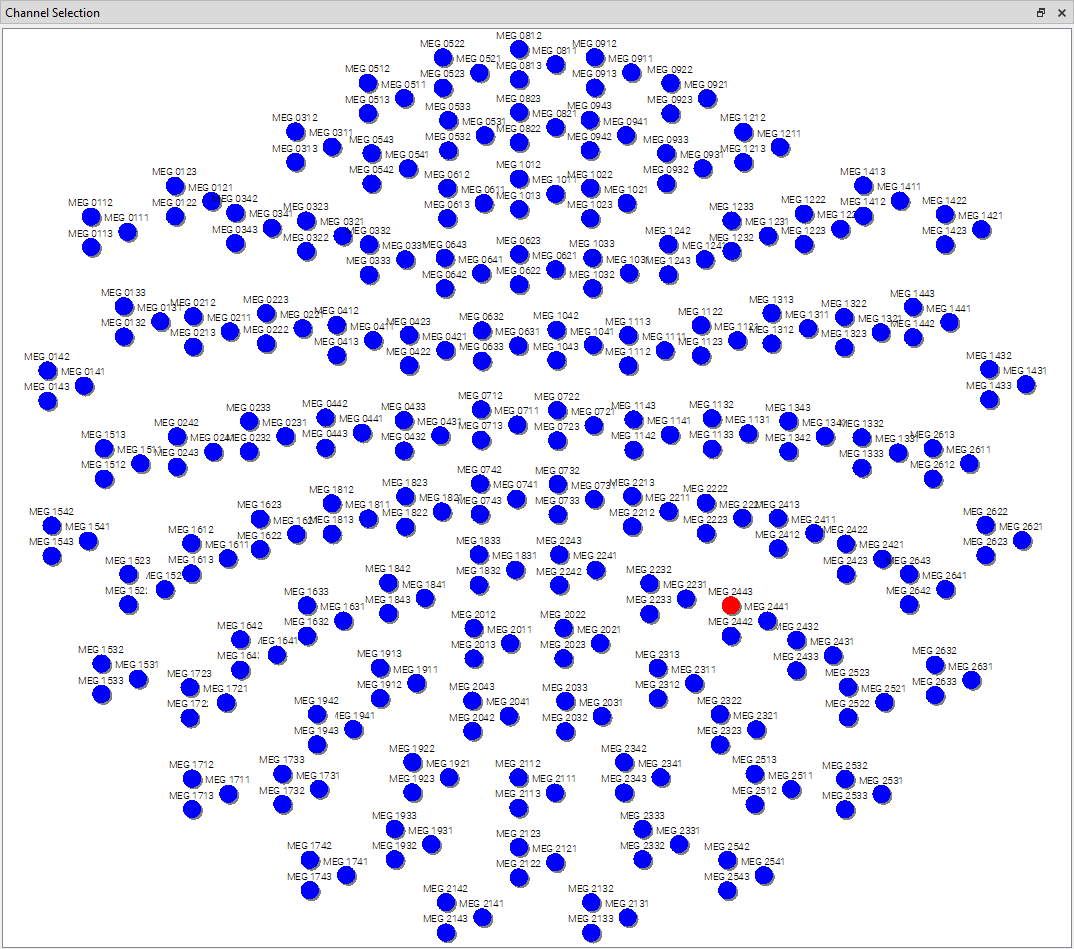This screenshot has width=1074, height=949.
Task: Pick the MEG 0142 channel dot
Action: [47, 370]
